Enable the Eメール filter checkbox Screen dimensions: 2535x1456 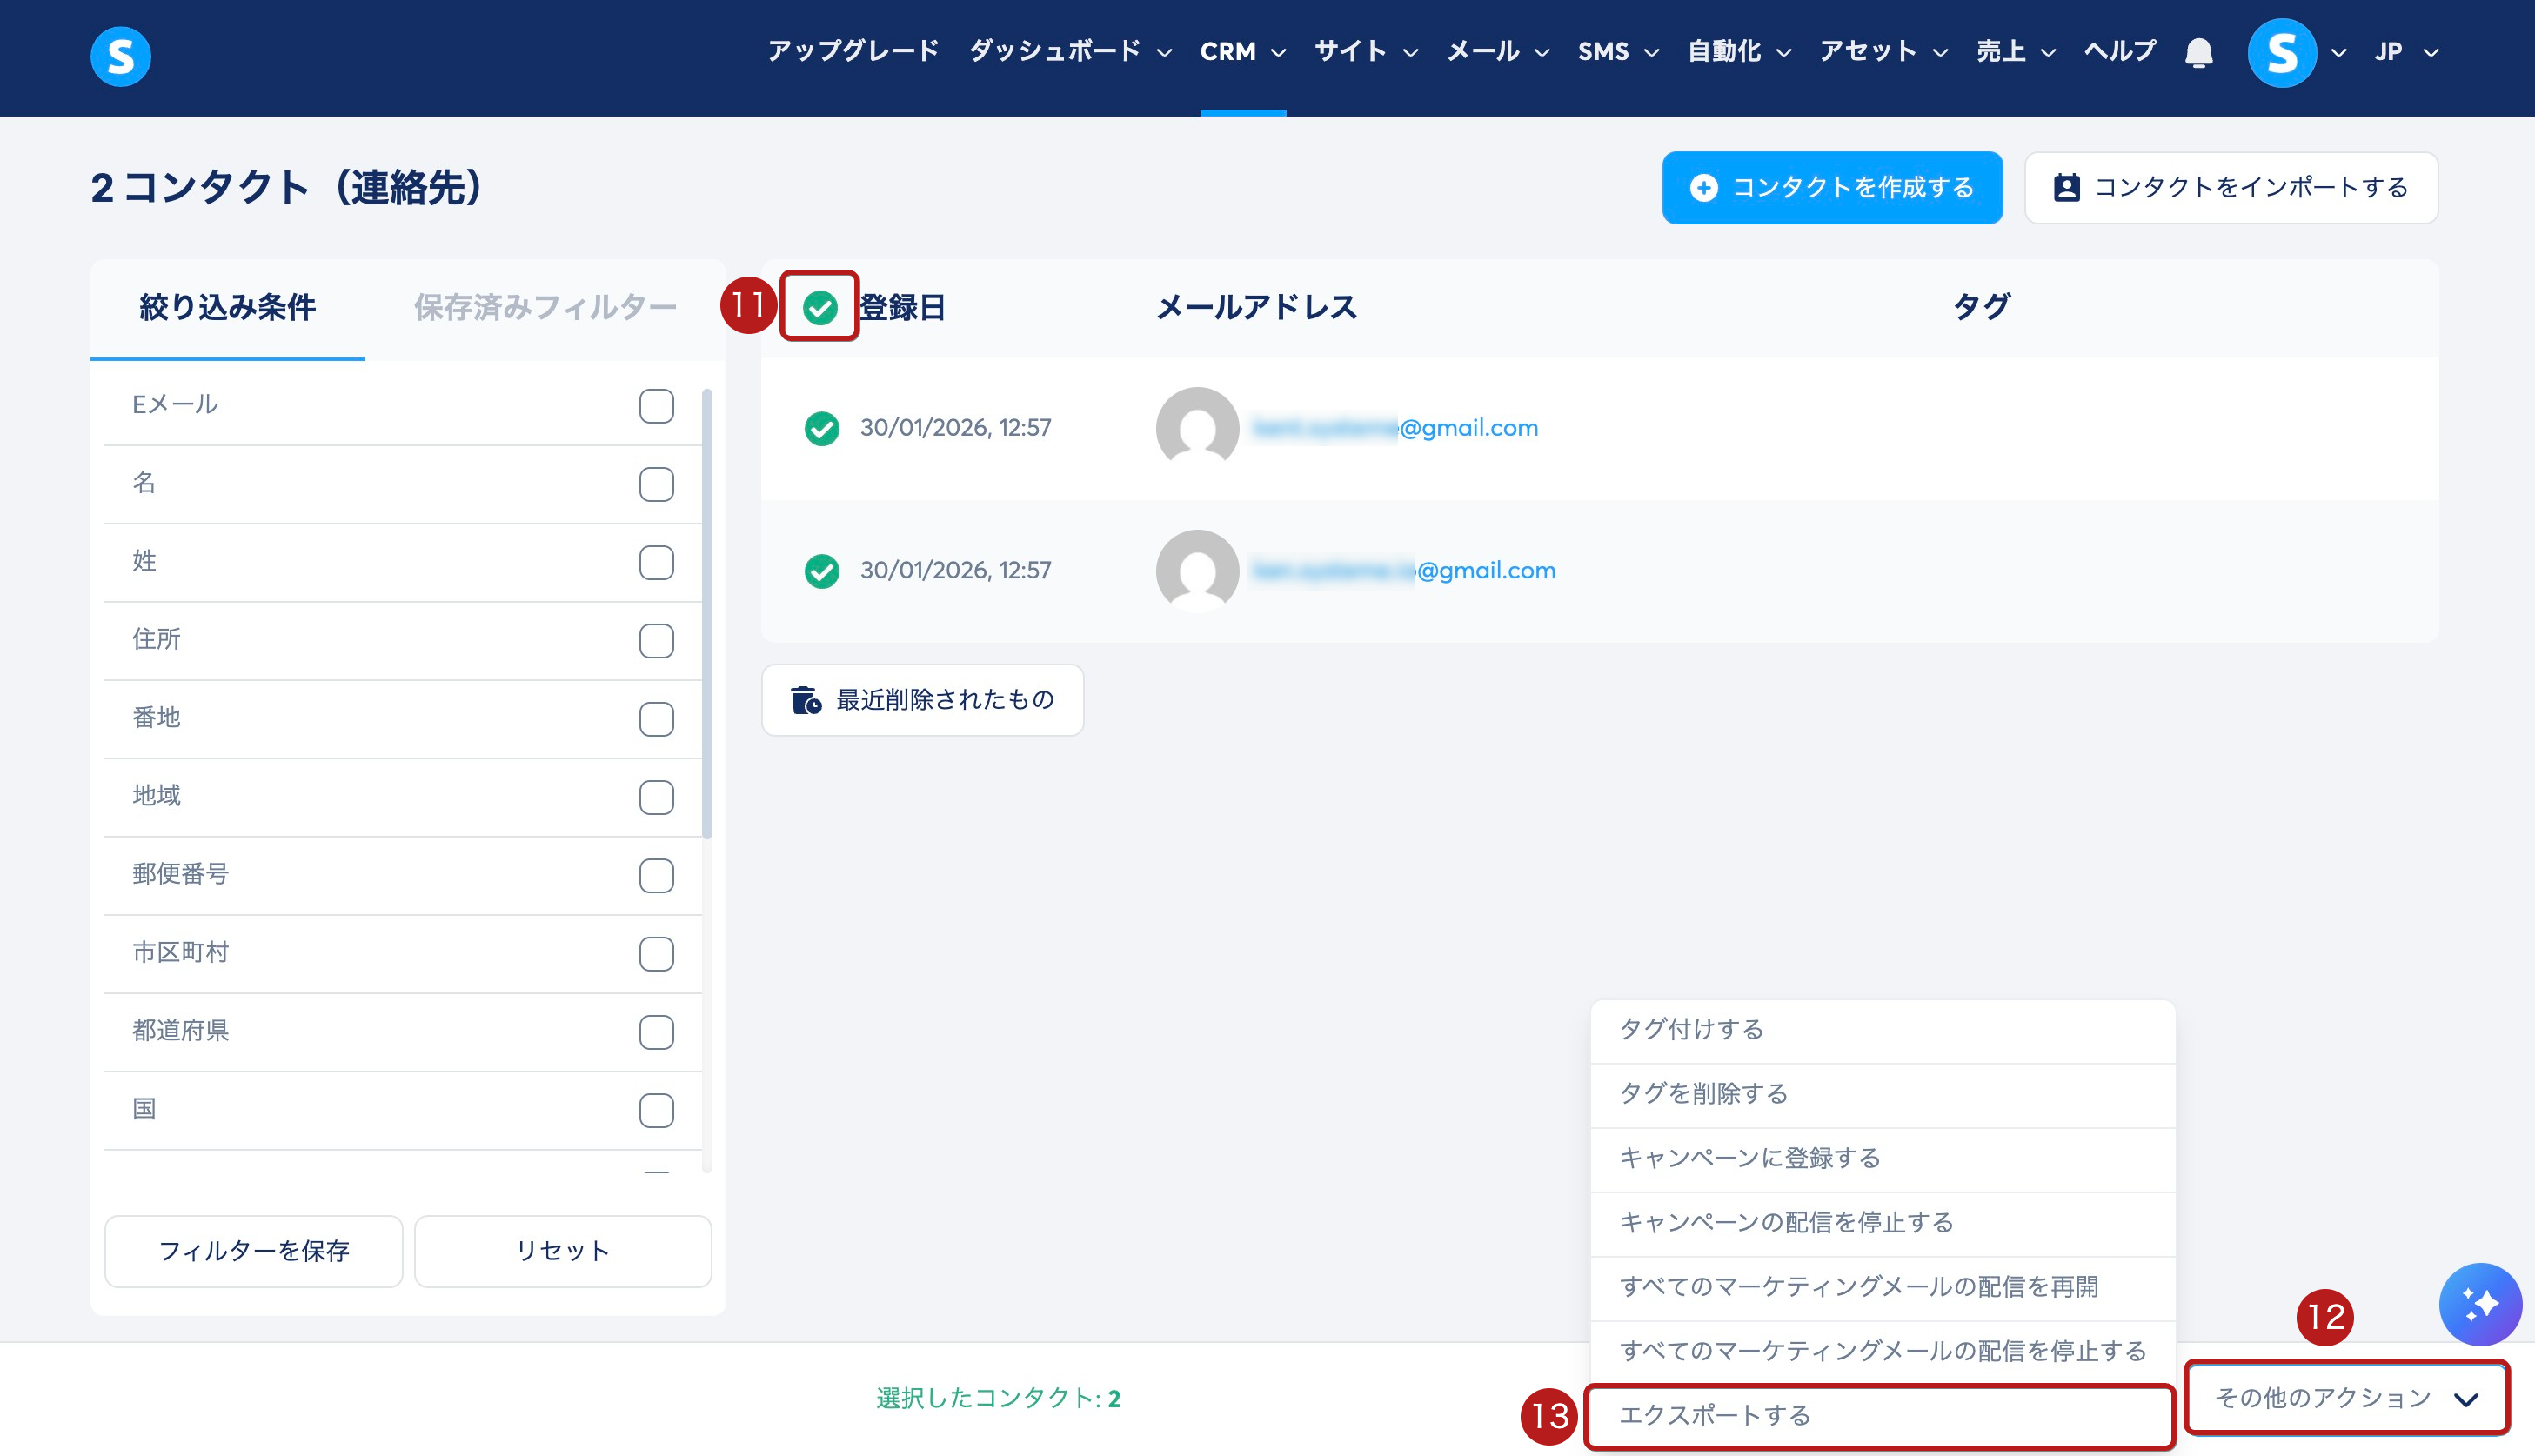pos(656,406)
